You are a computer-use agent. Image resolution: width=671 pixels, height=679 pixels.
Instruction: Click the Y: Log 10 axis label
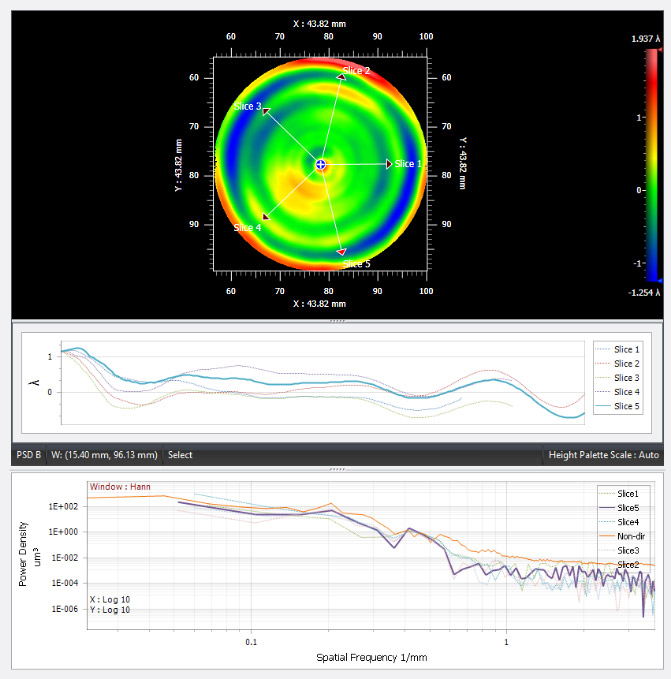(x=110, y=611)
